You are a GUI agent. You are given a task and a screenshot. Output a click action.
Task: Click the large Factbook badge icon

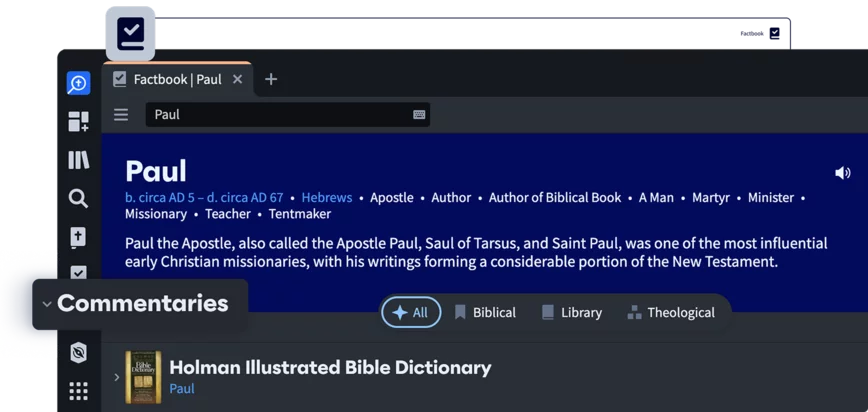tap(130, 34)
